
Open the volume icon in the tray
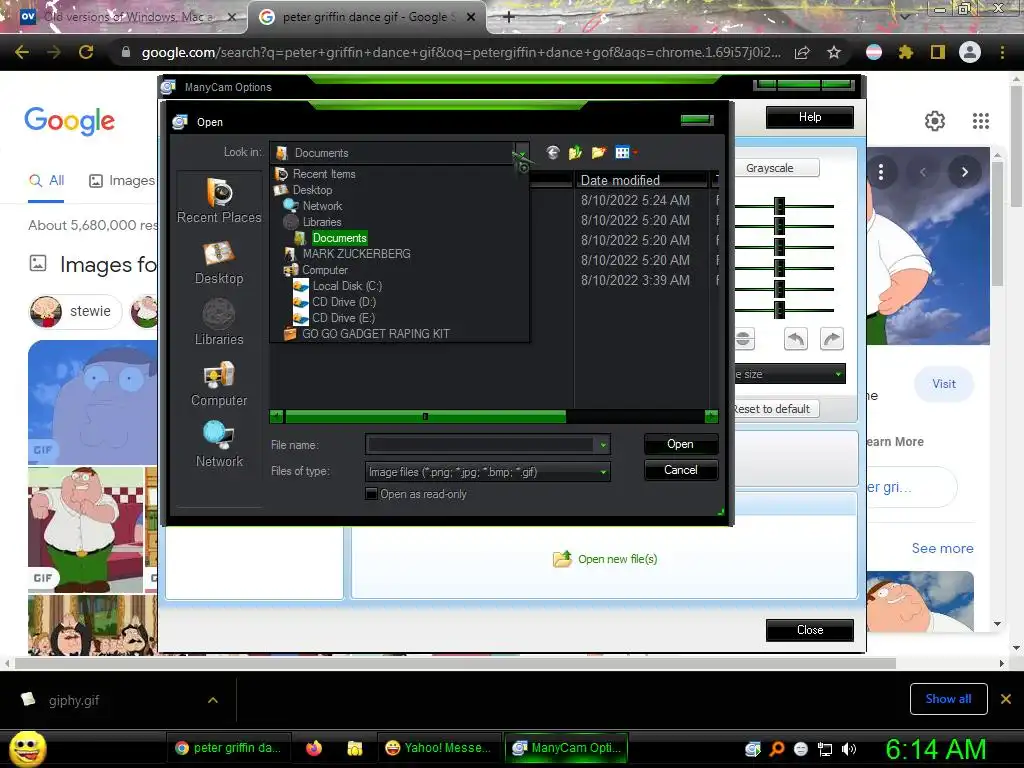[849, 749]
